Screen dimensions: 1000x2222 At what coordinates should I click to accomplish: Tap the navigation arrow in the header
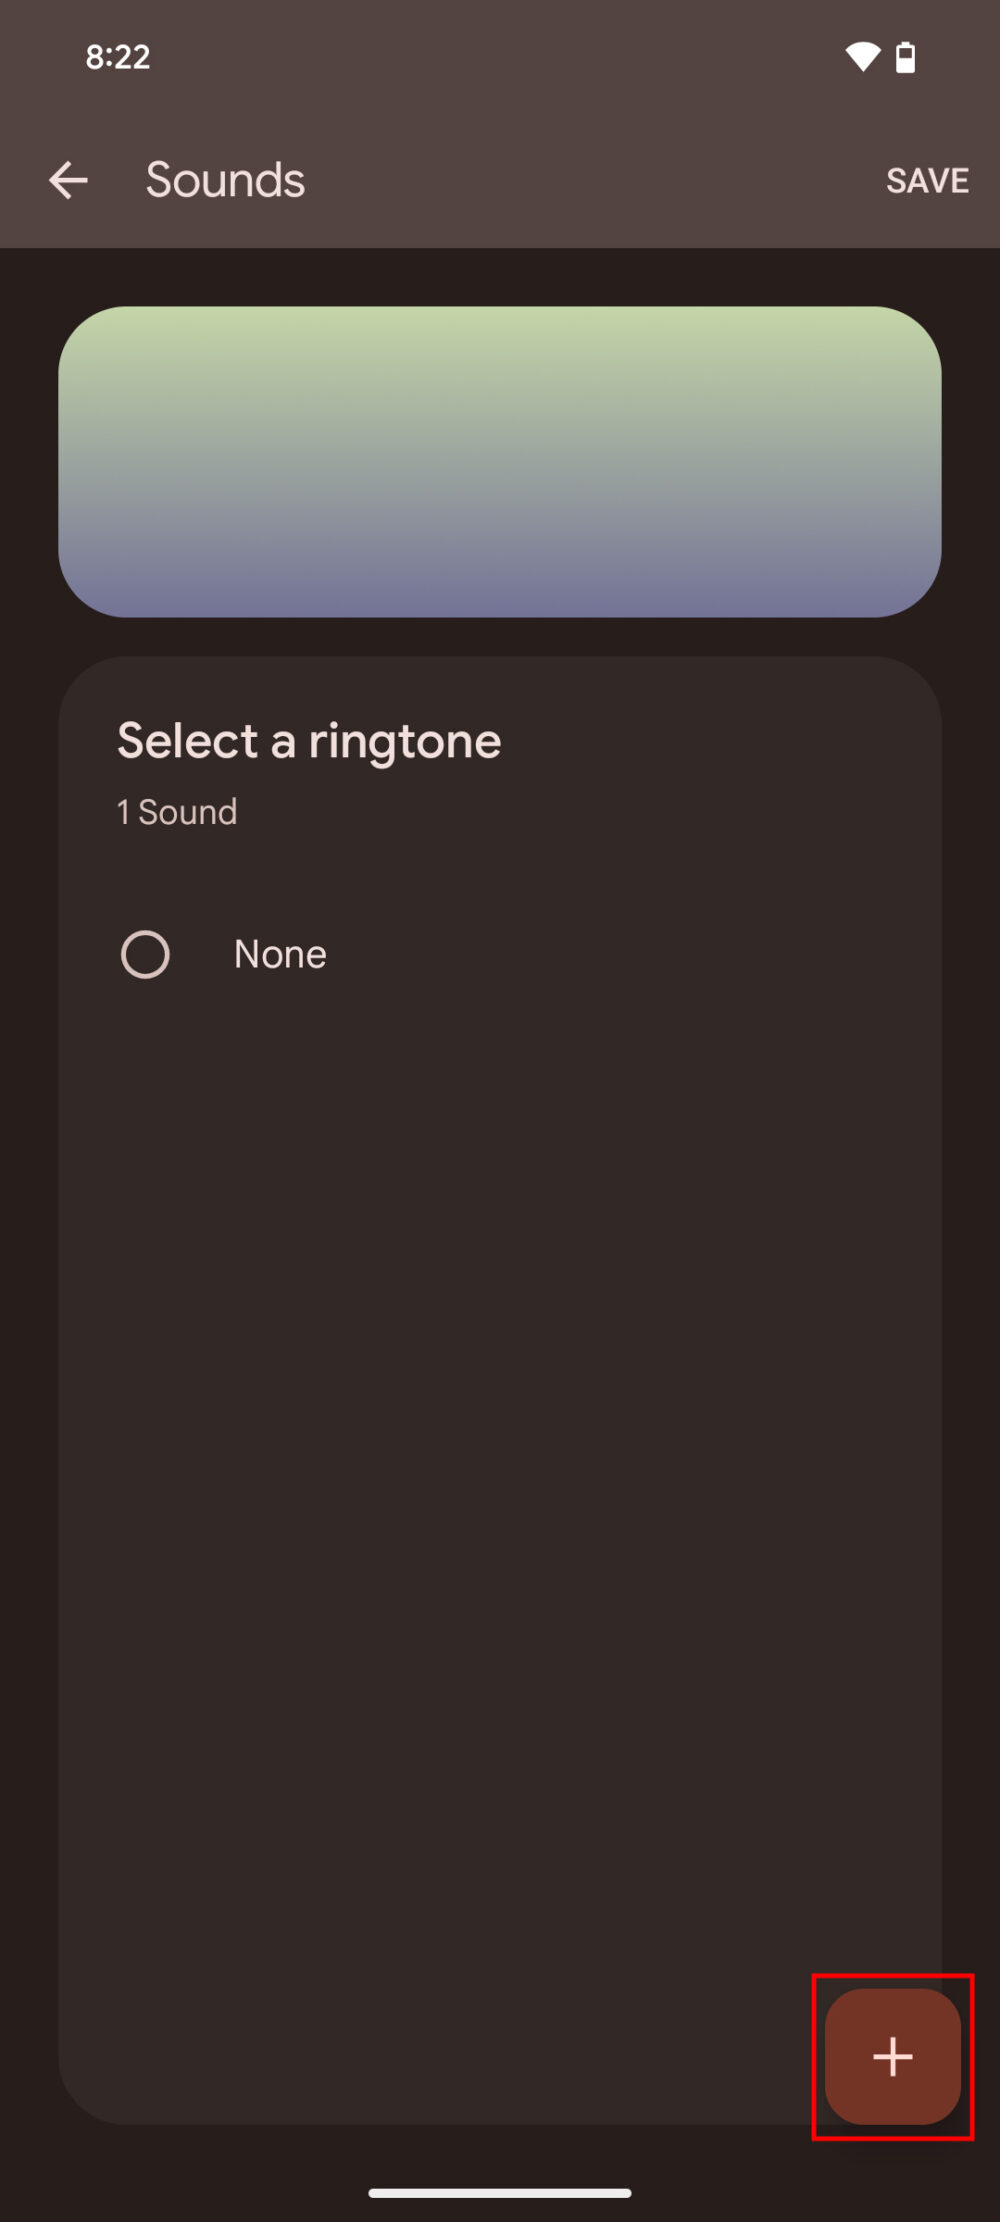(x=68, y=180)
